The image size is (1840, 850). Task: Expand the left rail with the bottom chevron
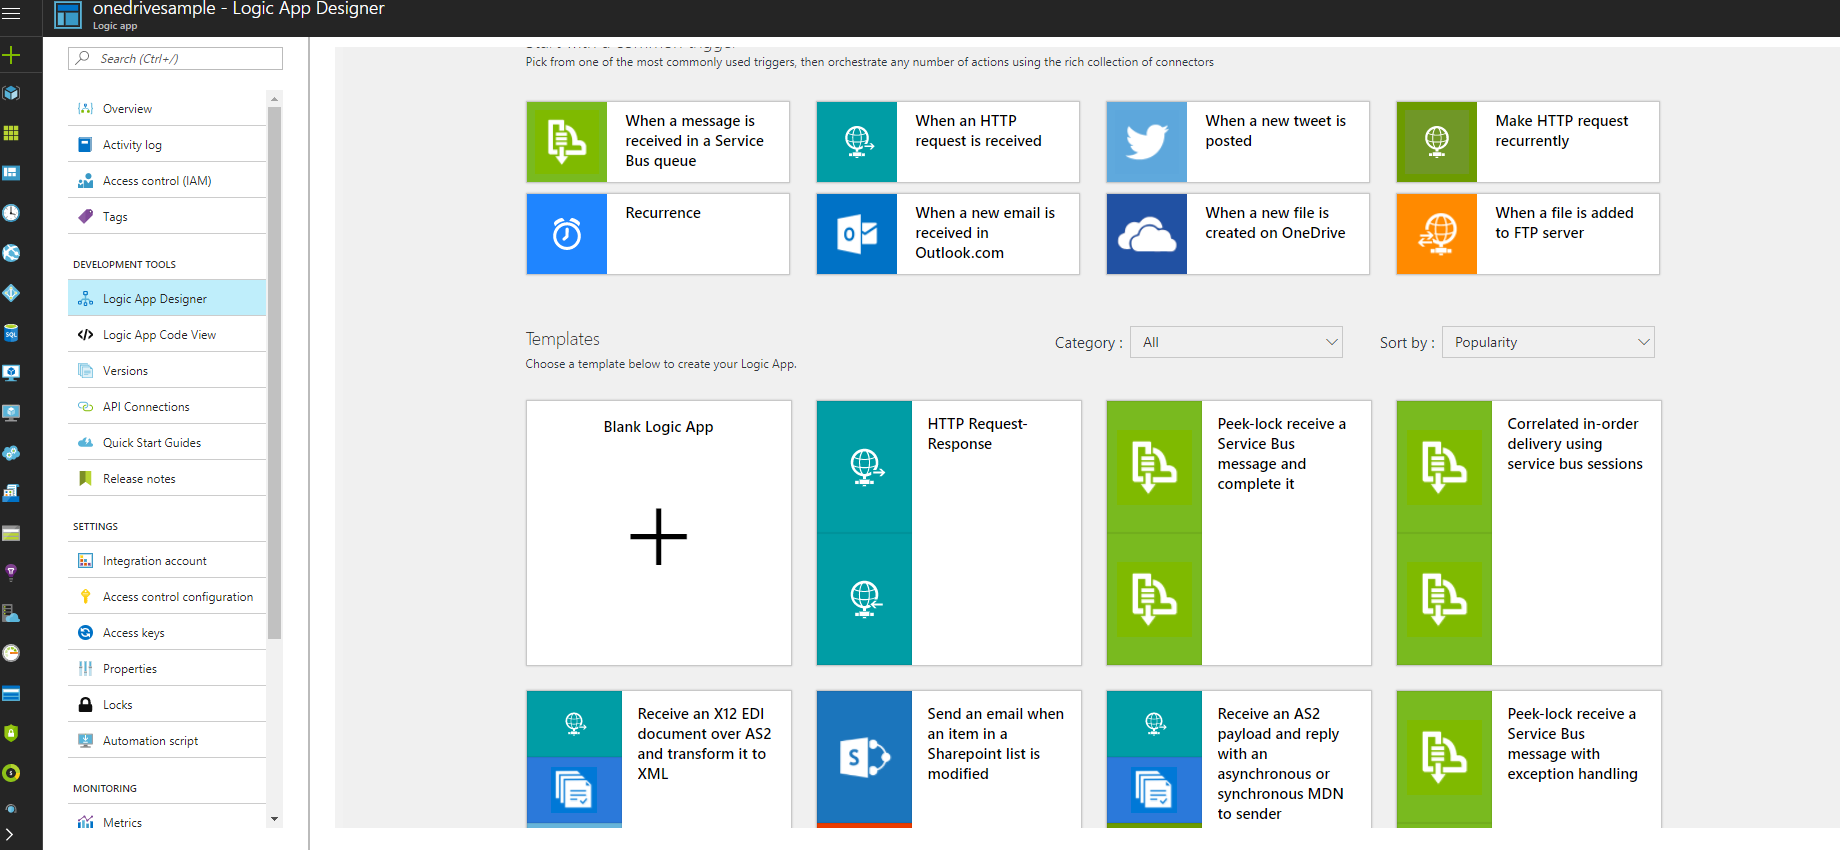tap(10, 834)
